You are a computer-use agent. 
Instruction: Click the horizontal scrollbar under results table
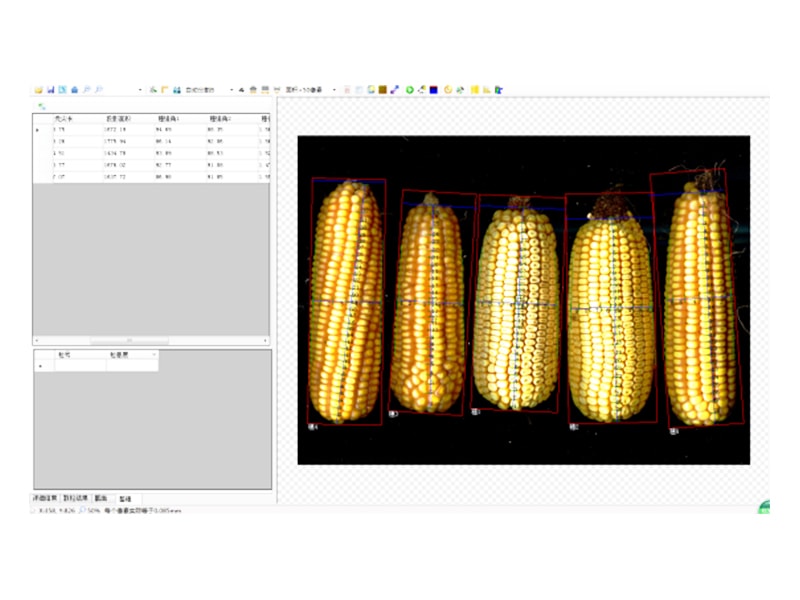tap(150, 341)
